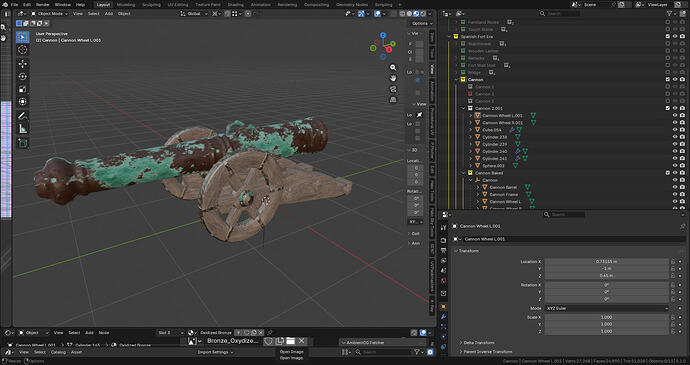690x365 pixels.
Task: Open the Output properties tab icon
Action: pos(444,251)
